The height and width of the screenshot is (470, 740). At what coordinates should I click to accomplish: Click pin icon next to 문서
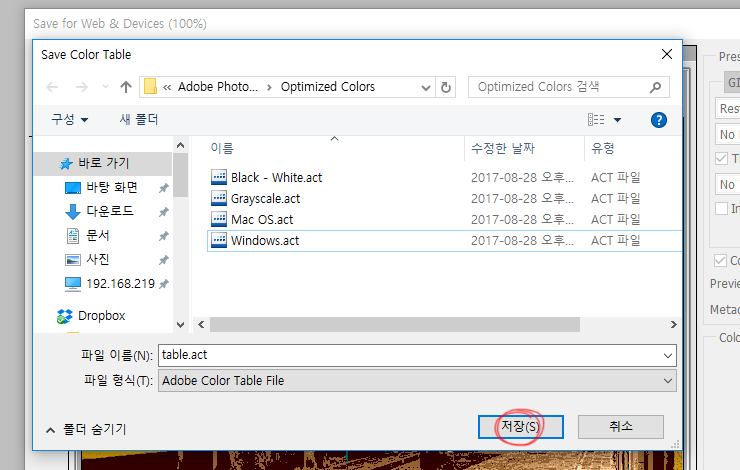163,236
